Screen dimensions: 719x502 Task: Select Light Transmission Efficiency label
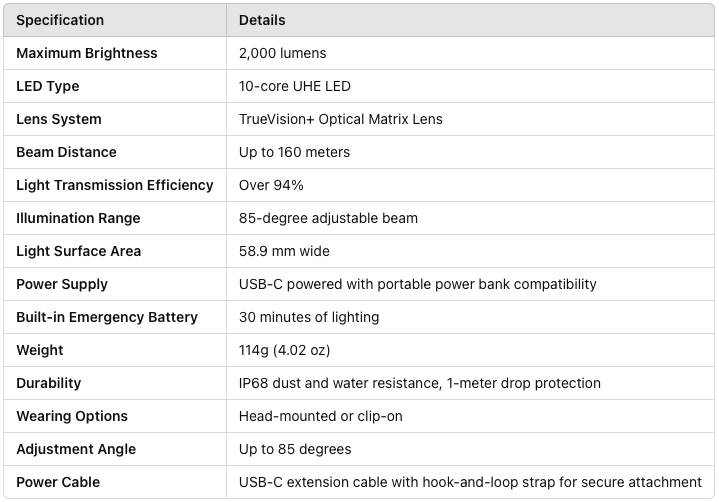pos(115,185)
